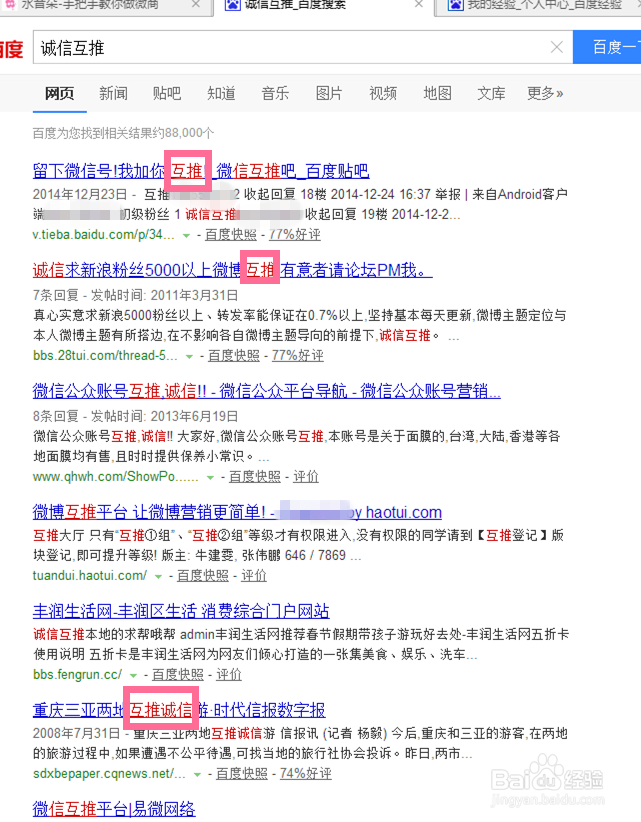Open result 微博互推平台 让微博营销更简单

237,512
